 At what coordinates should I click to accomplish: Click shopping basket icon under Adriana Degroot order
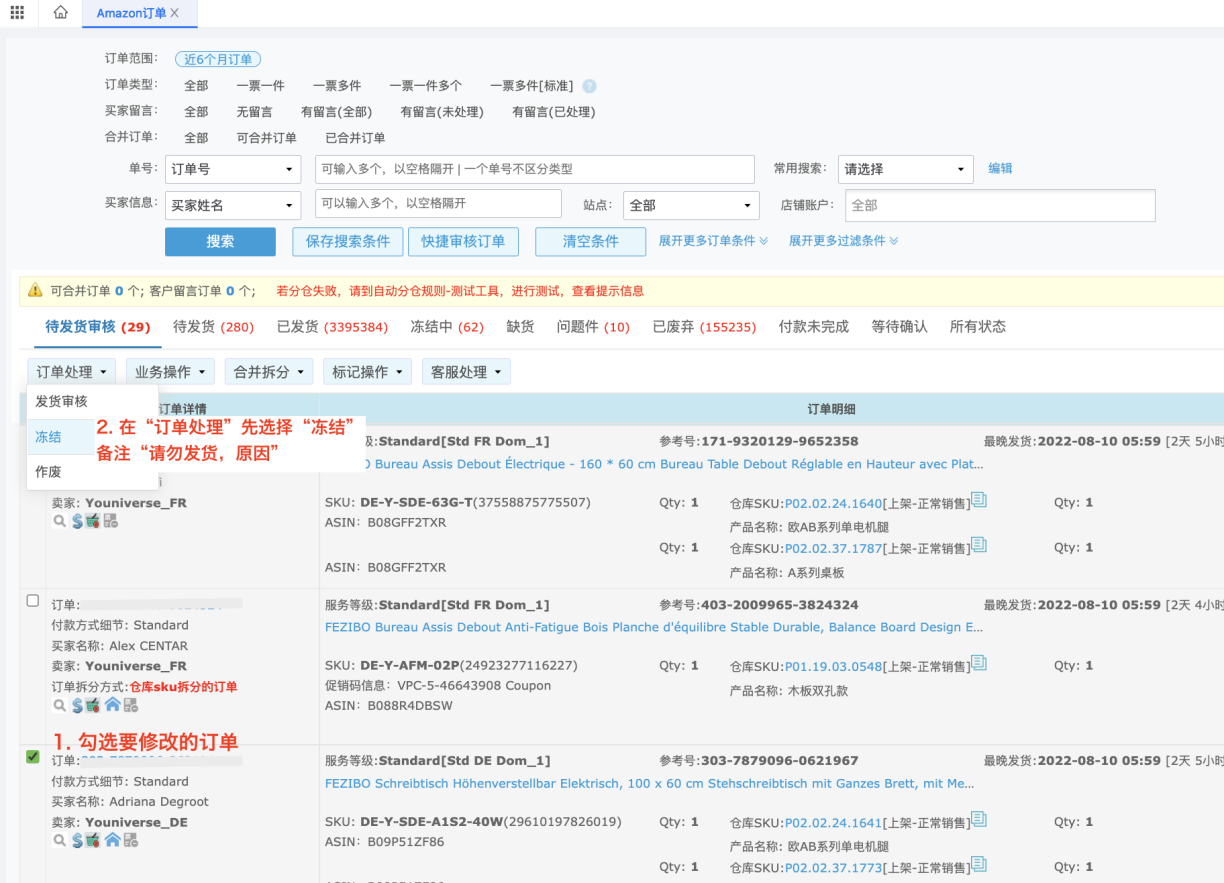(x=93, y=841)
